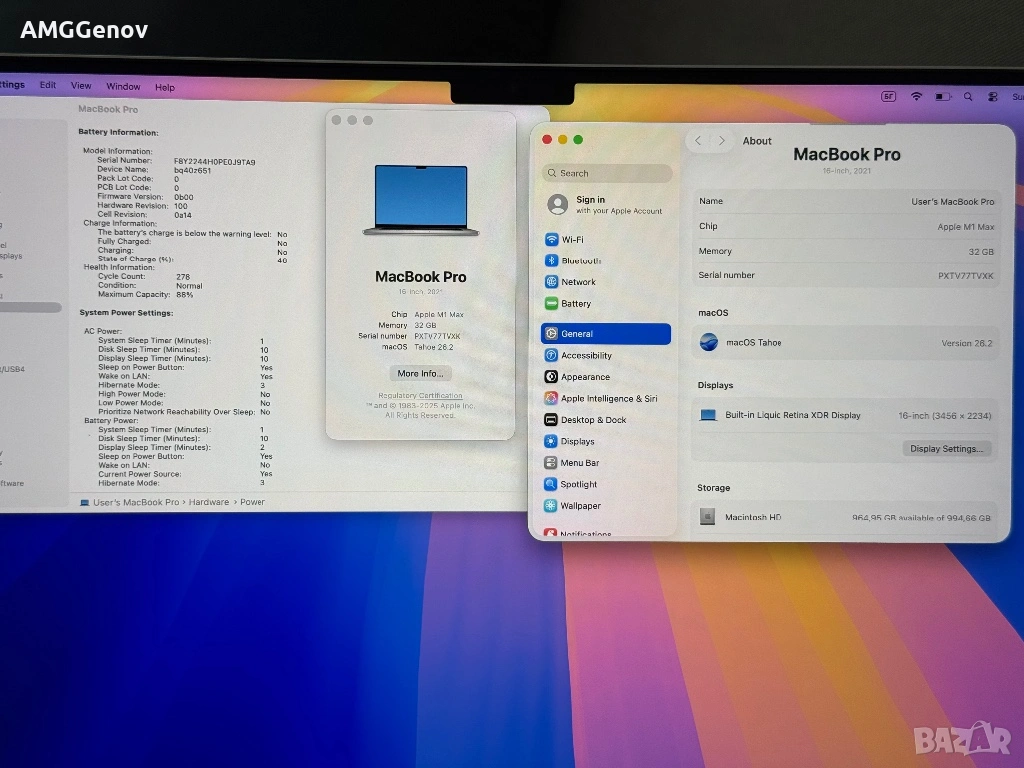The image size is (1024, 768).
Task: Click Spotlight search icon in menu bar
Action: tap(968, 97)
